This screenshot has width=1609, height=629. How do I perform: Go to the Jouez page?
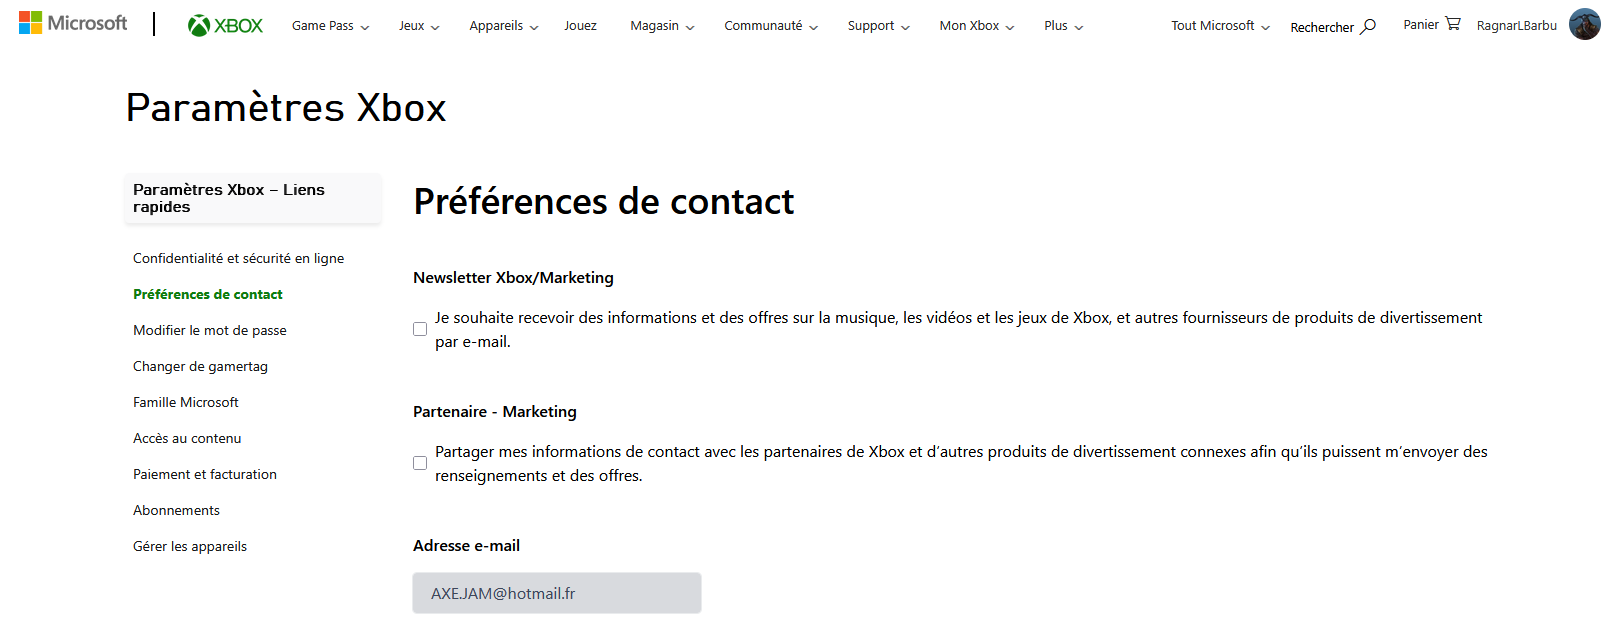pos(580,26)
